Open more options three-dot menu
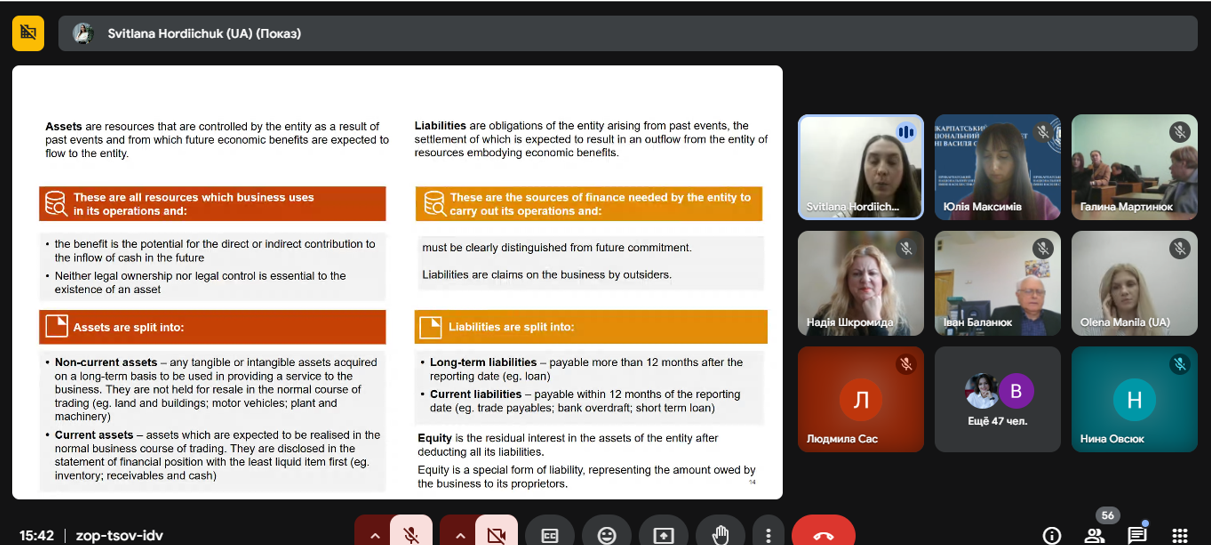Image resolution: width=1211 pixels, height=545 pixels. tap(768, 535)
